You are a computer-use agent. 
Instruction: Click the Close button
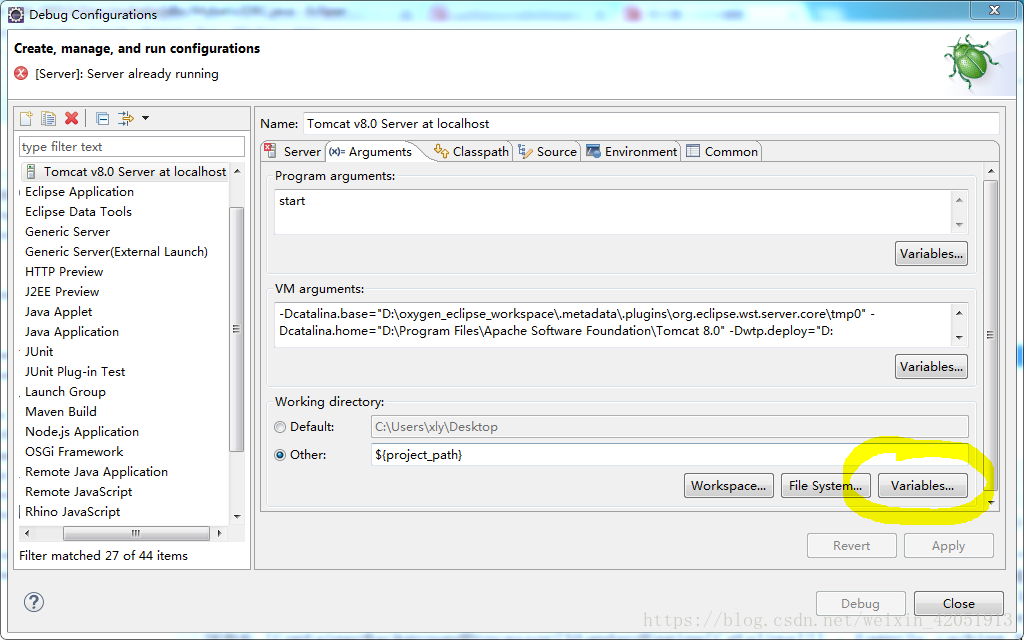959,603
